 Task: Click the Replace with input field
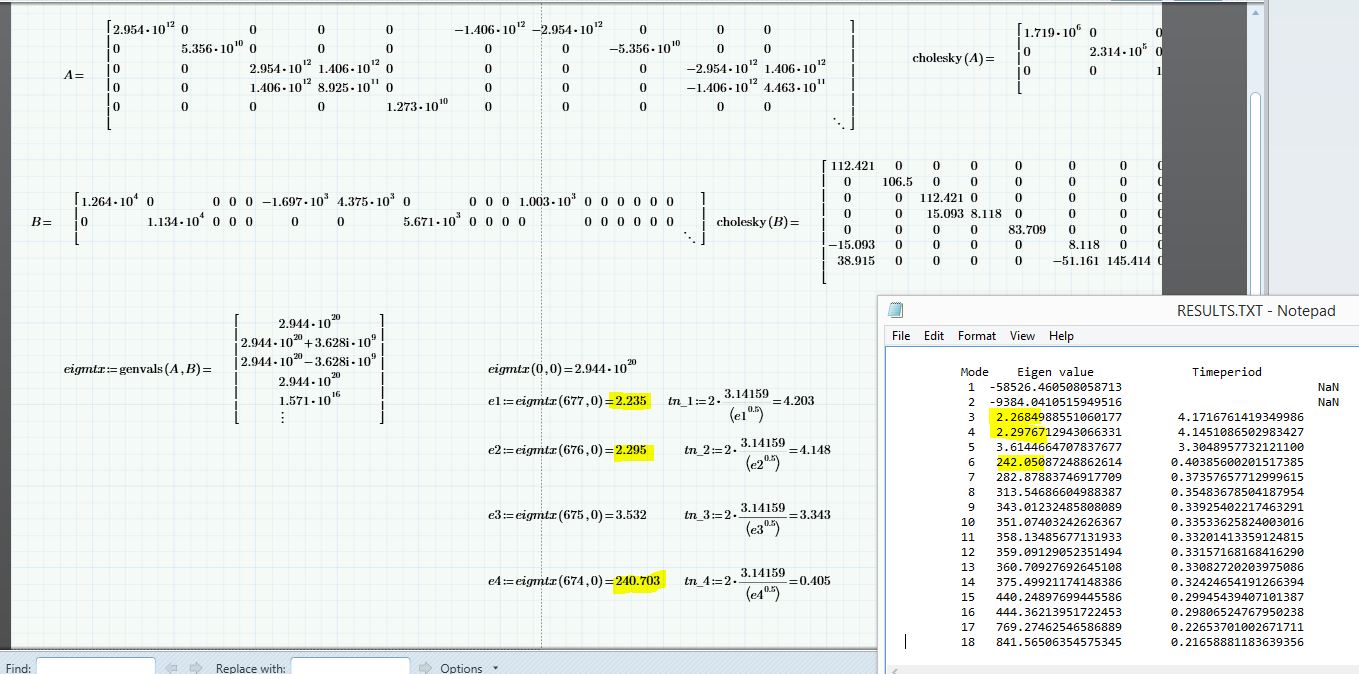[350, 666]
